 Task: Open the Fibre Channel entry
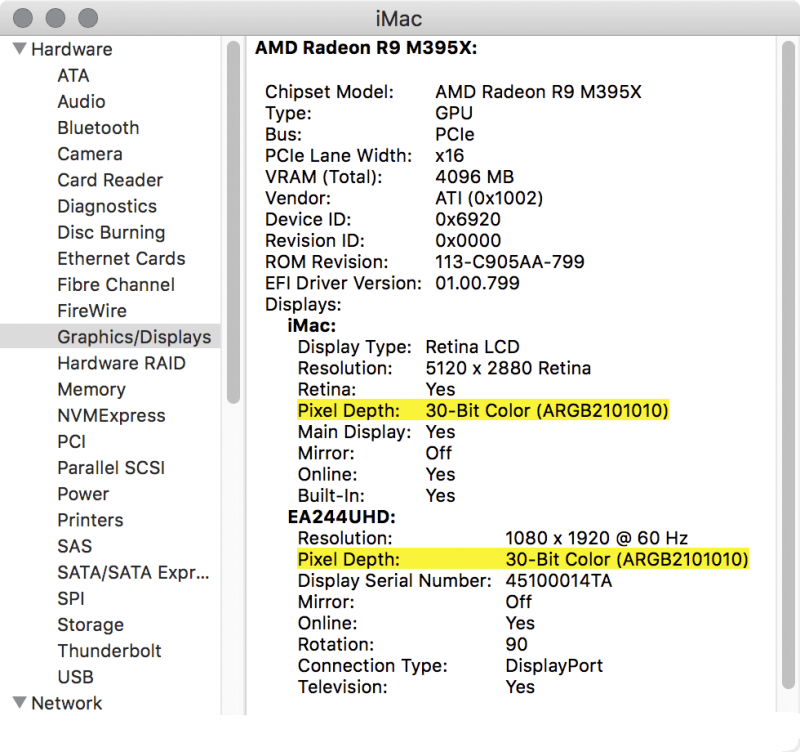(x=116, y=285)
